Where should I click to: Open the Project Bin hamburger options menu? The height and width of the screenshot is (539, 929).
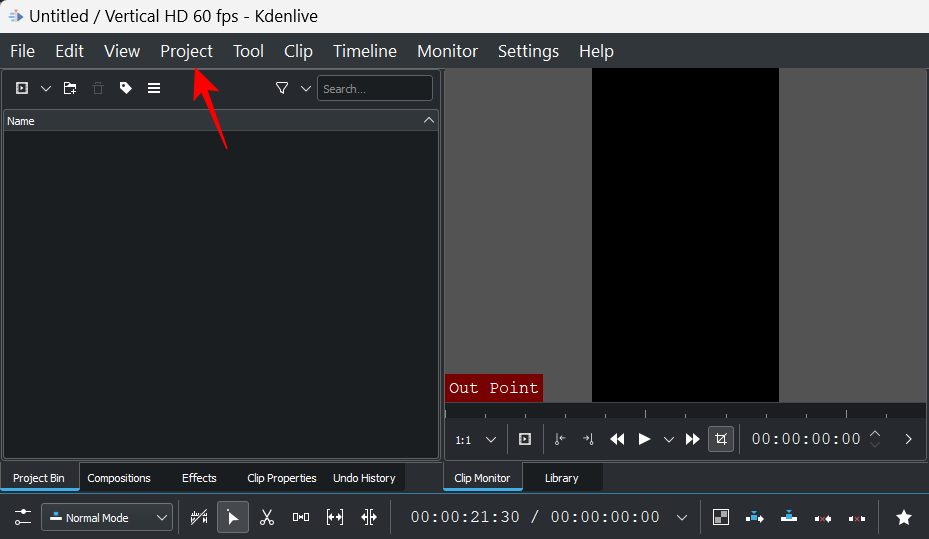[x=154, y=88]
